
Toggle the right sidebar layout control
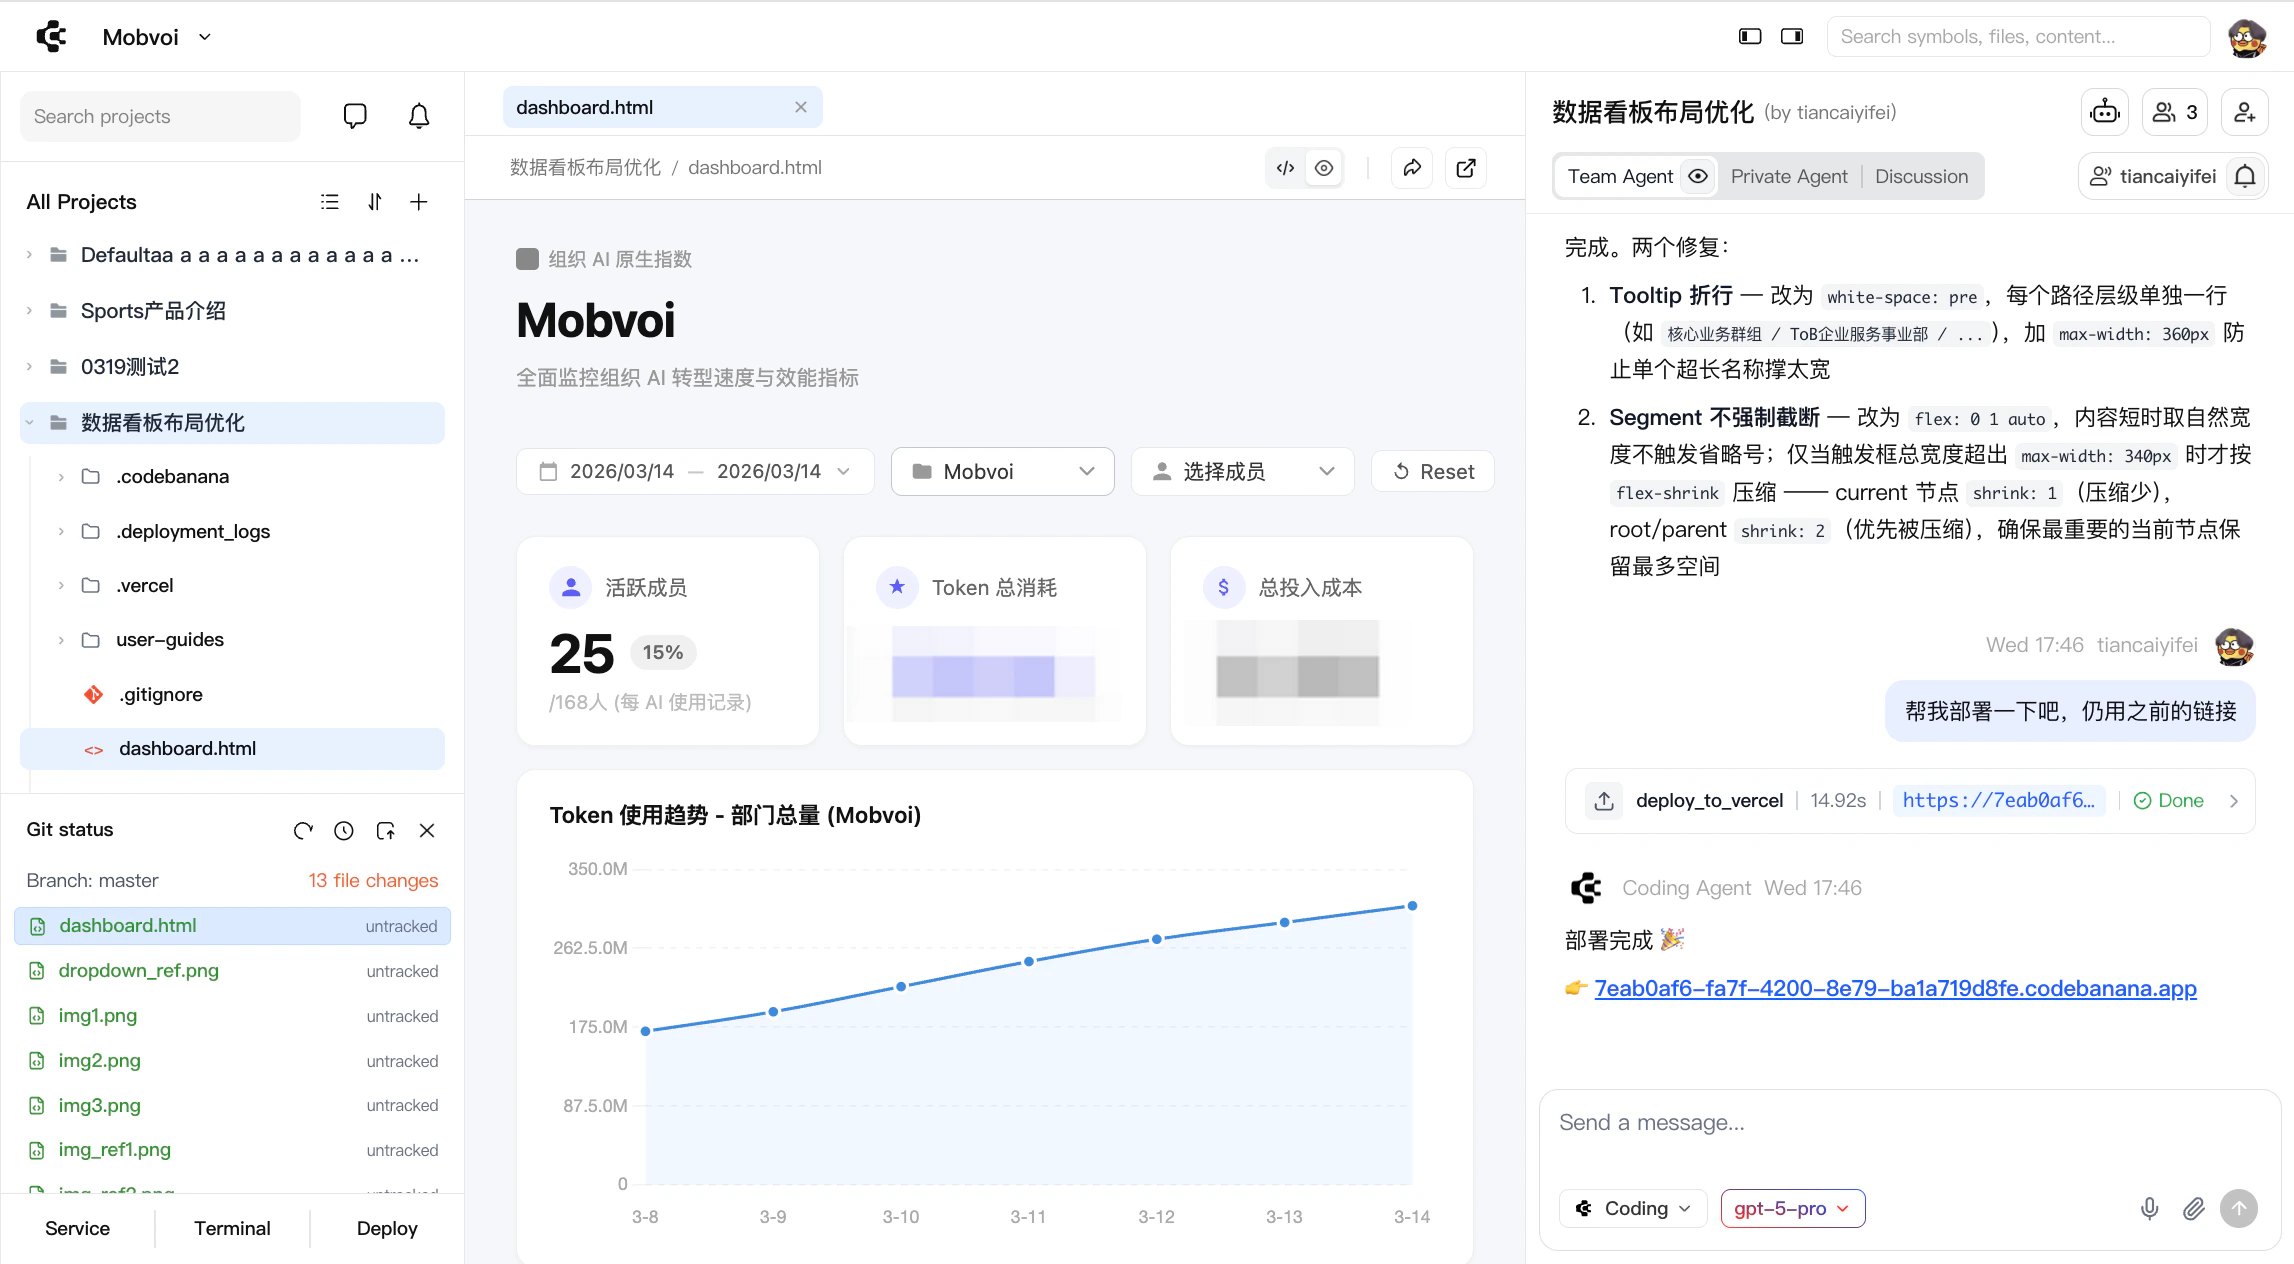[x=1791, y=35]
